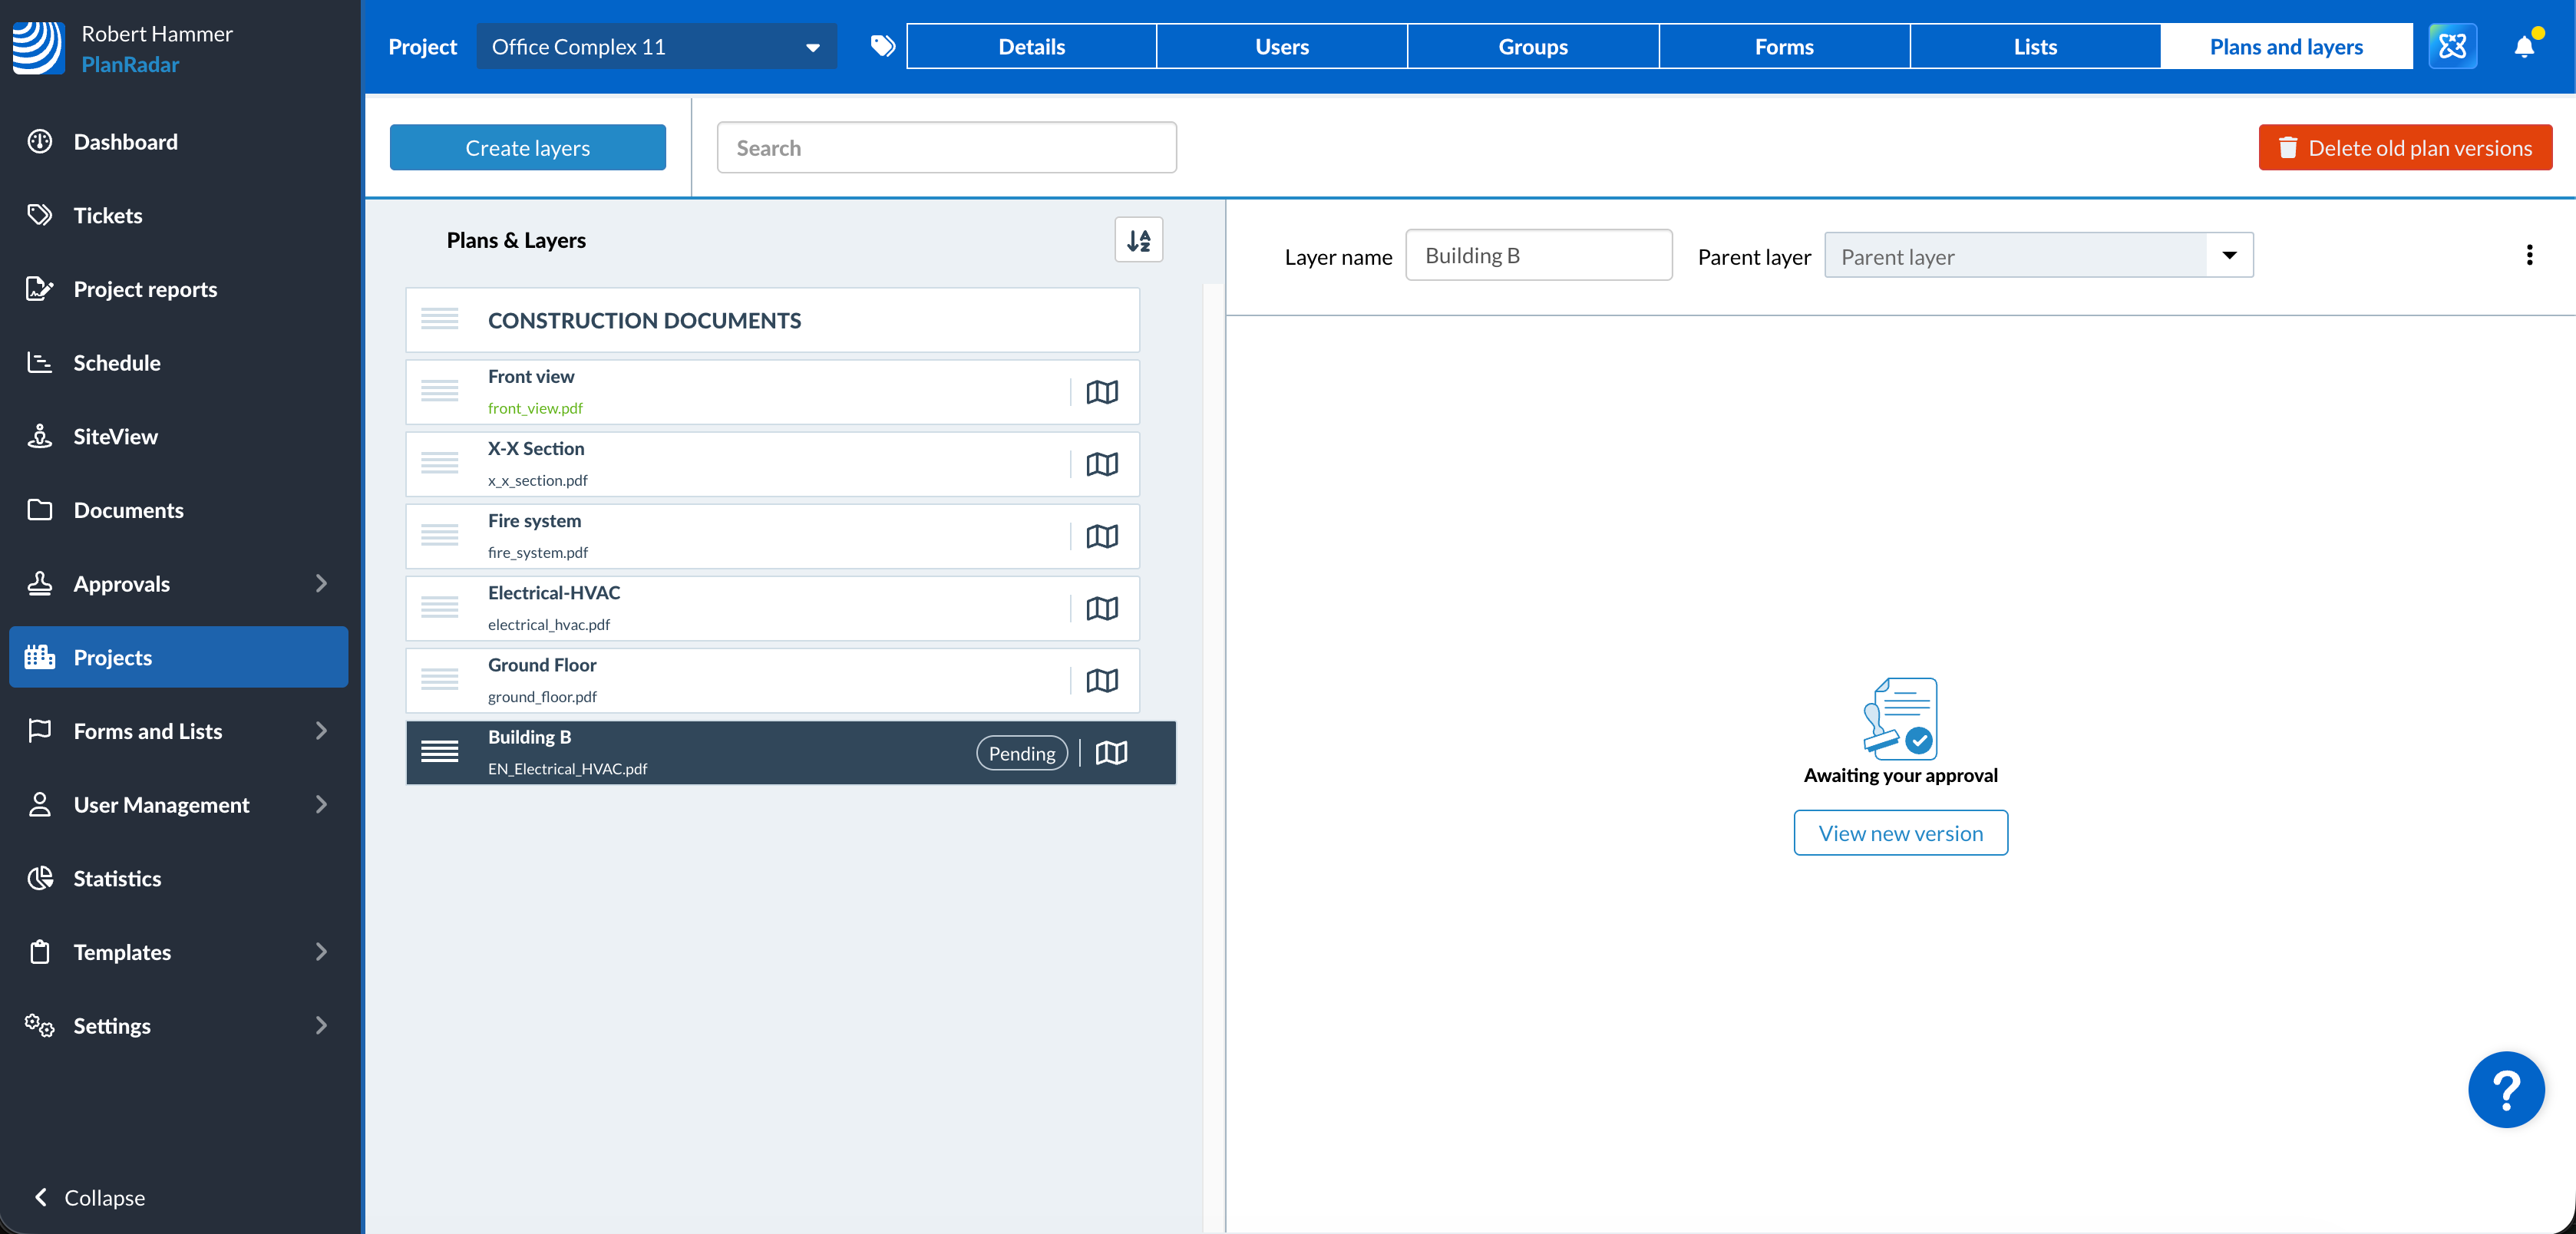This screenshot has width=2576, height=1234.
Task: Click the View new version button
Action: tap(1899, 833)
